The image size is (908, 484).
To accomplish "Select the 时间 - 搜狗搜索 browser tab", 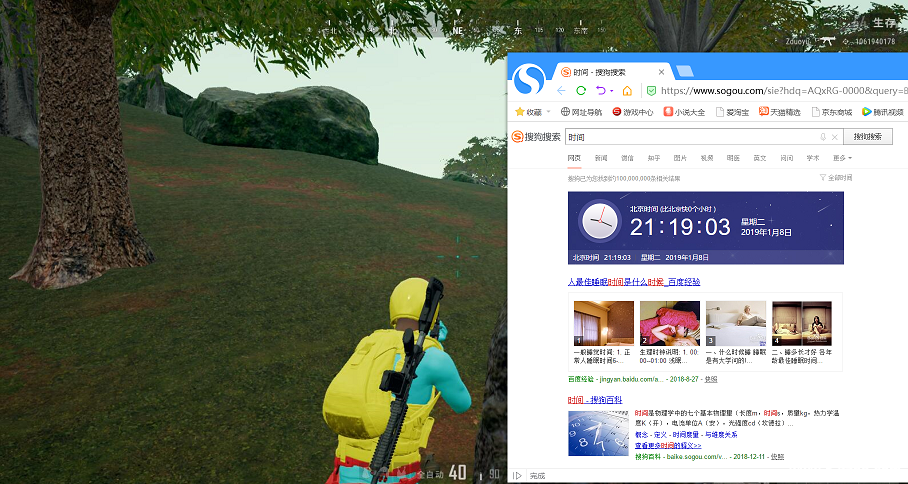I will point(612,72).
